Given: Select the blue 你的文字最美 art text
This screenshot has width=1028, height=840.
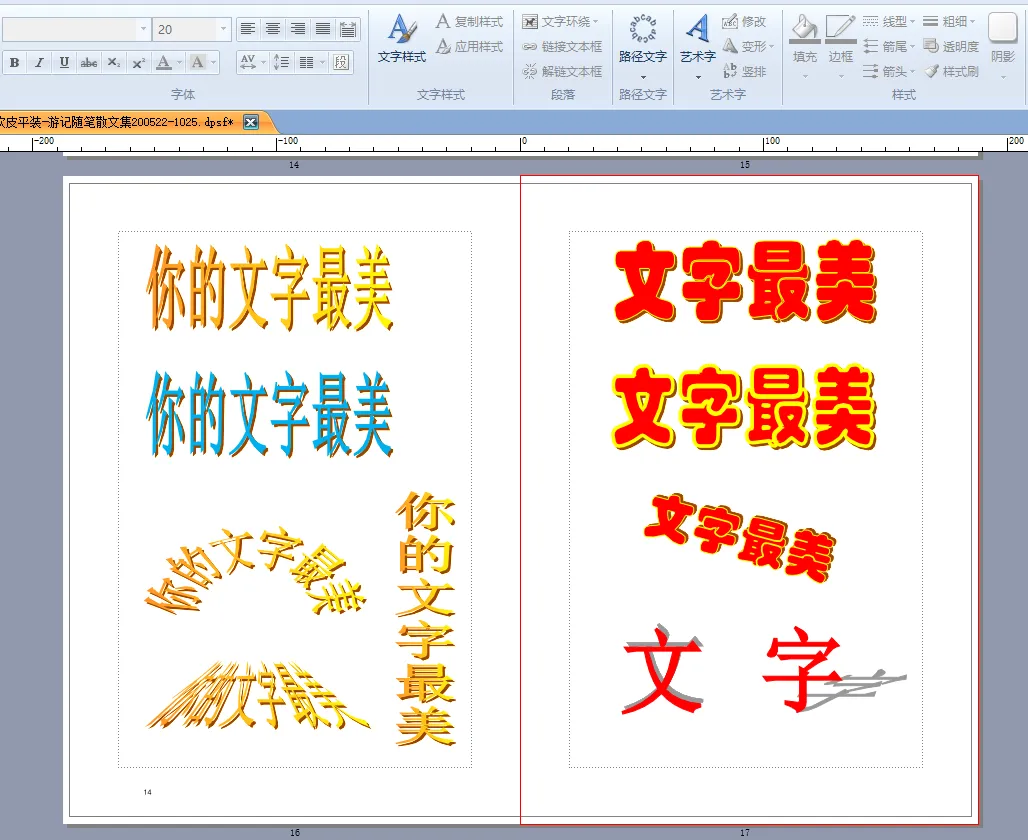Looking at the screenshot, I should [x=269, y=413].
